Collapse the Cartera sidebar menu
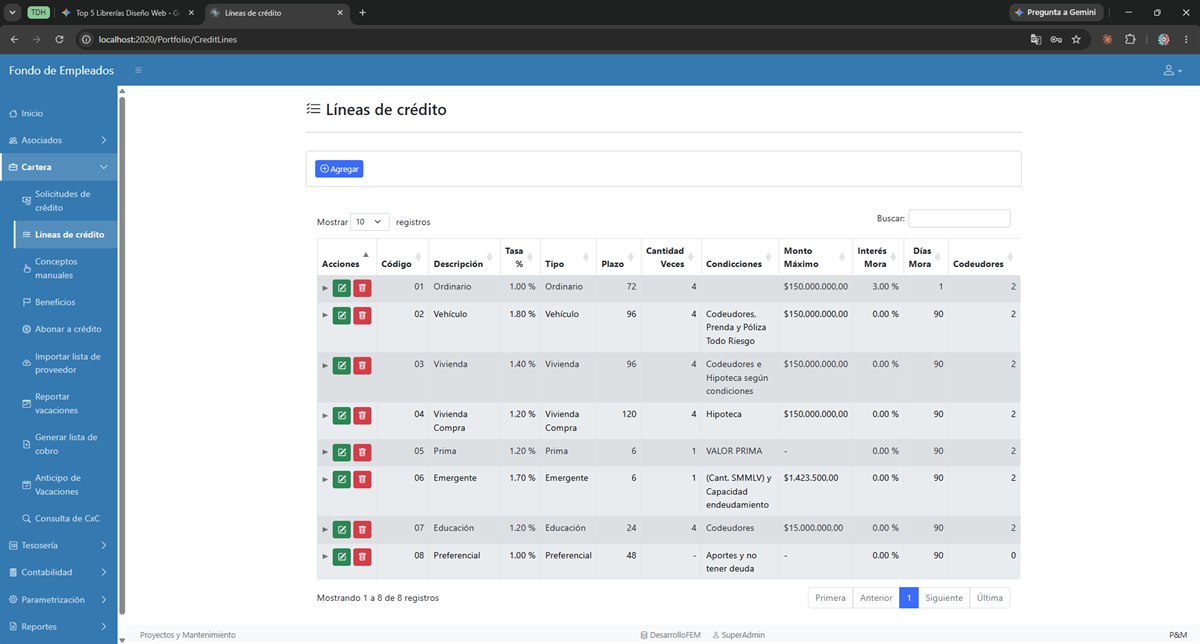 click(58, 167)
